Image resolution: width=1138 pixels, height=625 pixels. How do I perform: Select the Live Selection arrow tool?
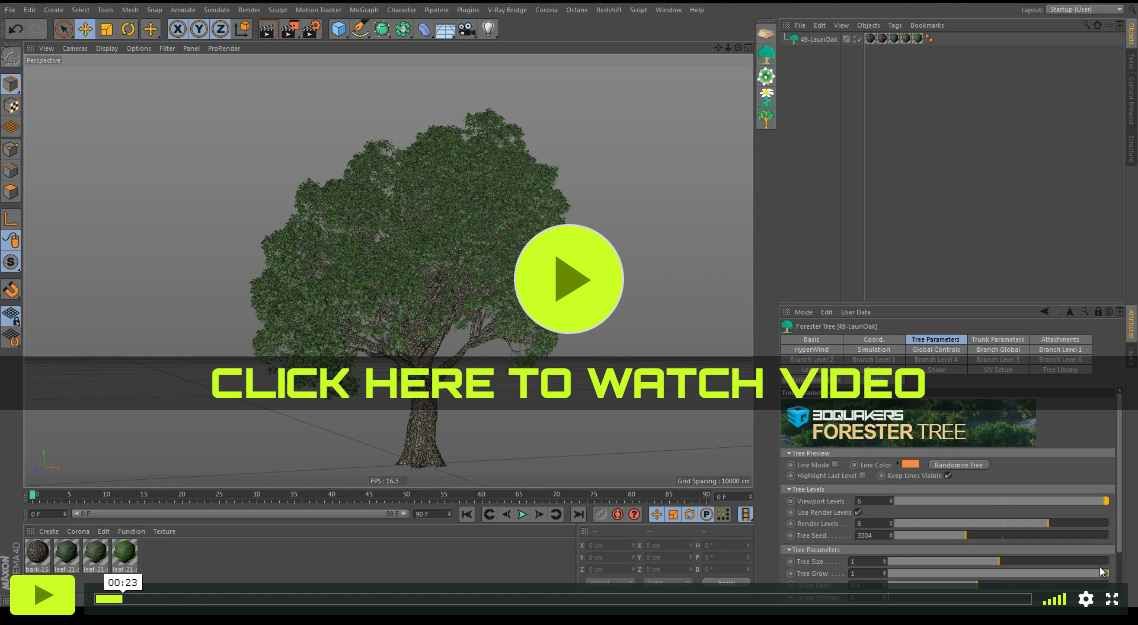point(64,29)
